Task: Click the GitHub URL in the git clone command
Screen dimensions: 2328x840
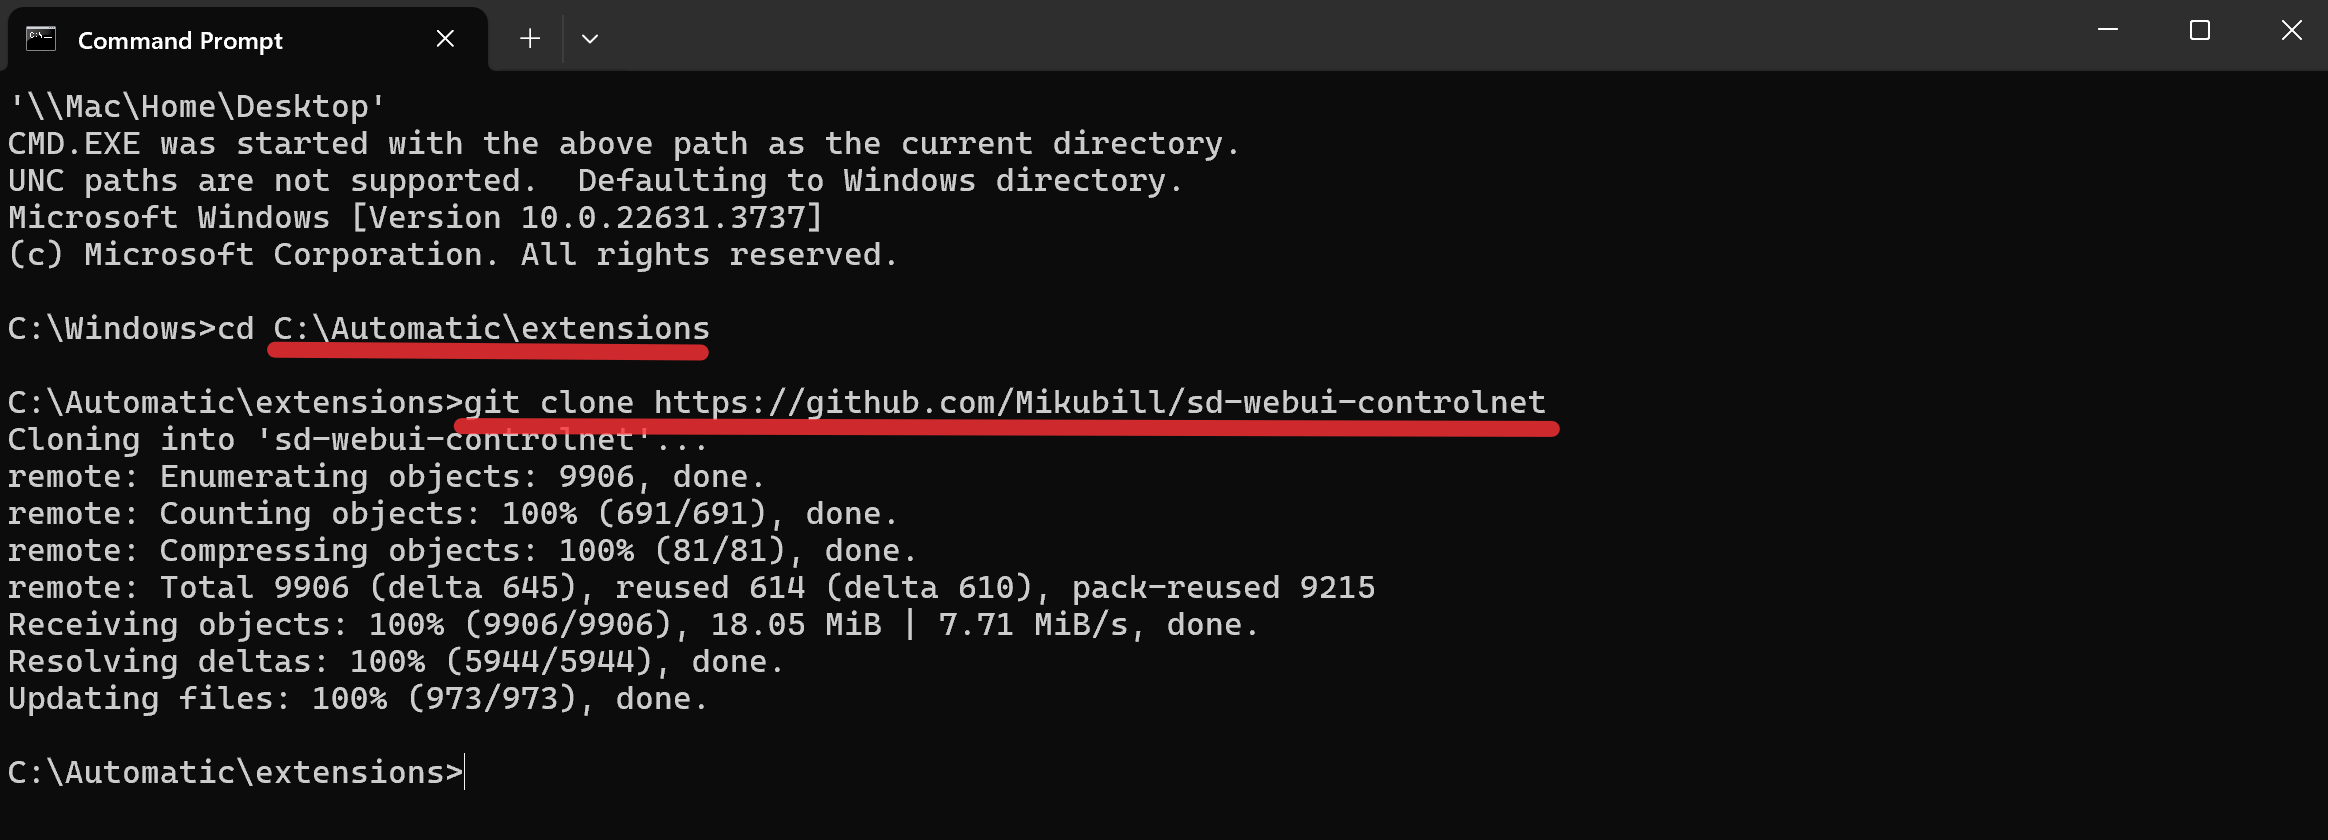Action: pyautogui.click(x=1099, y=402)
